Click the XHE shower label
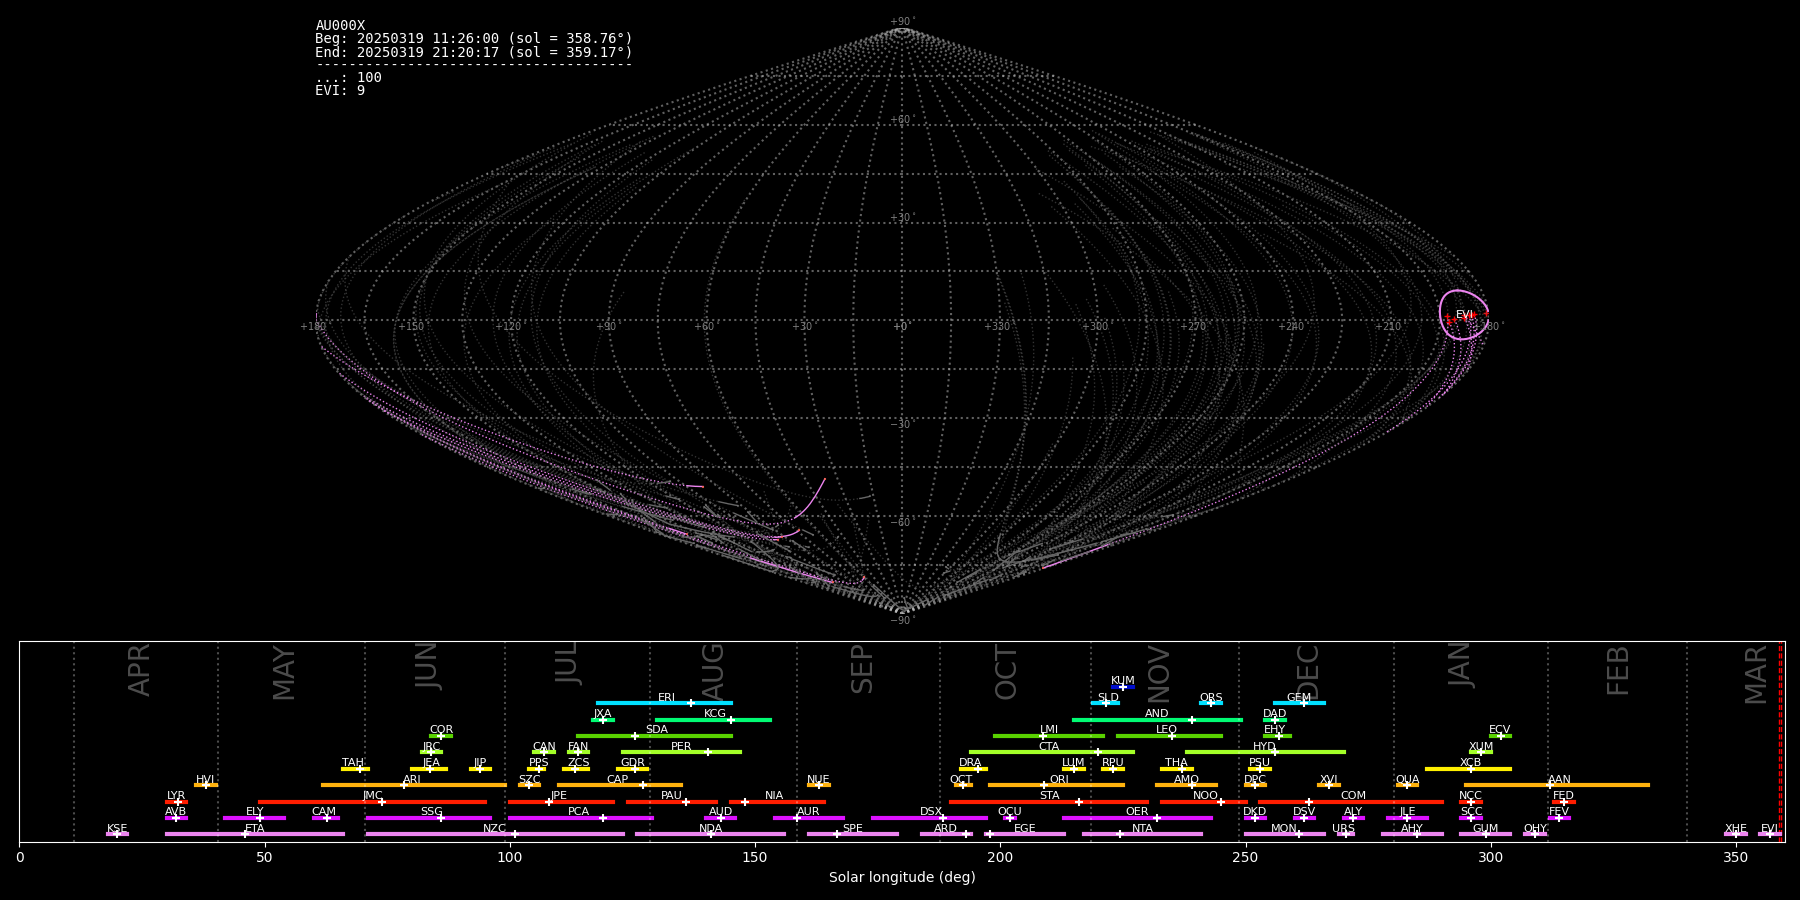 pyautogui.click(x=1735, y=829)
